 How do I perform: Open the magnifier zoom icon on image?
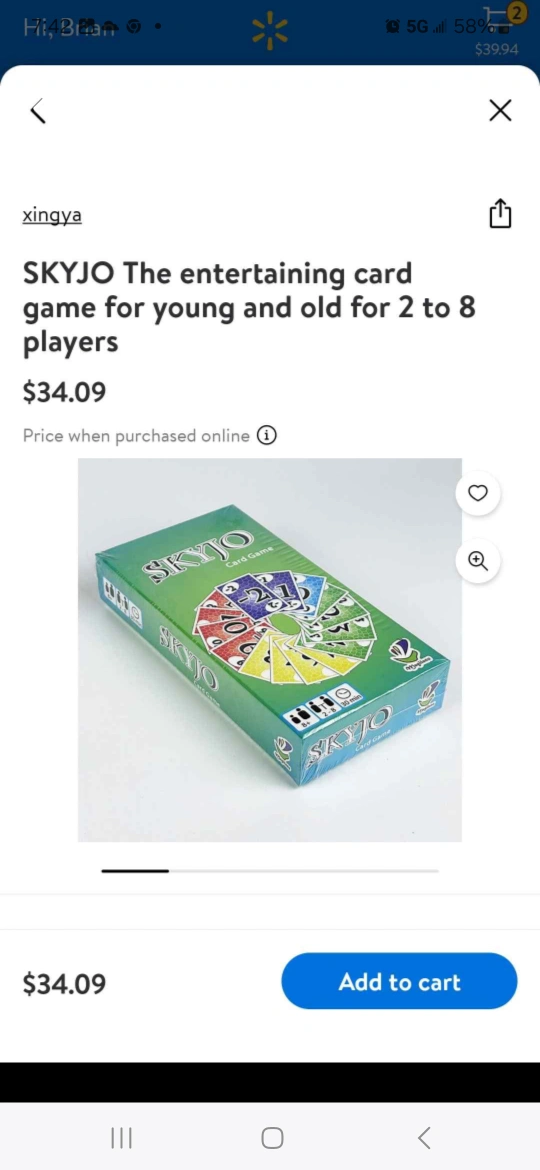point(477,560)
